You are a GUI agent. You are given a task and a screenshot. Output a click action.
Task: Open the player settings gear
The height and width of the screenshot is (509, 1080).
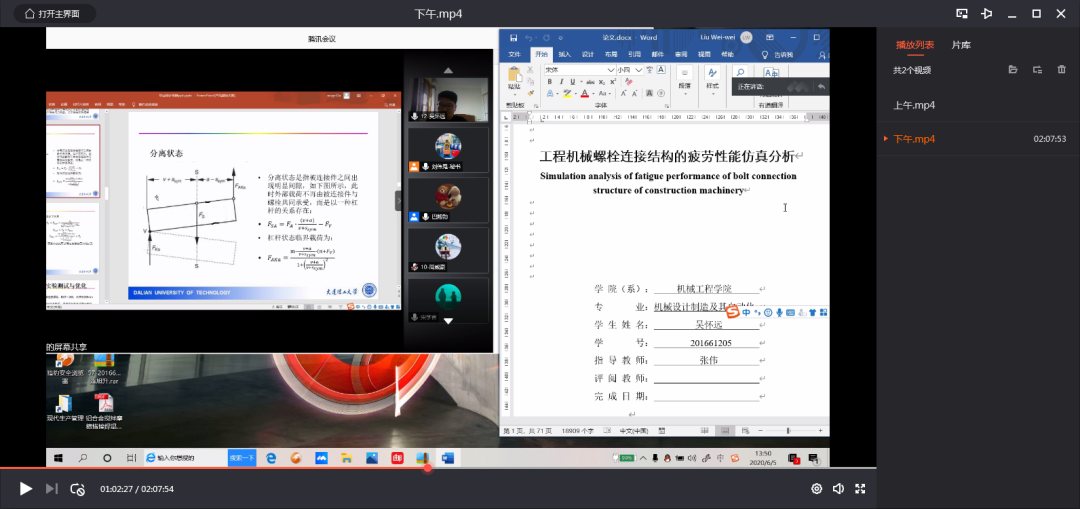click(817, 489)
